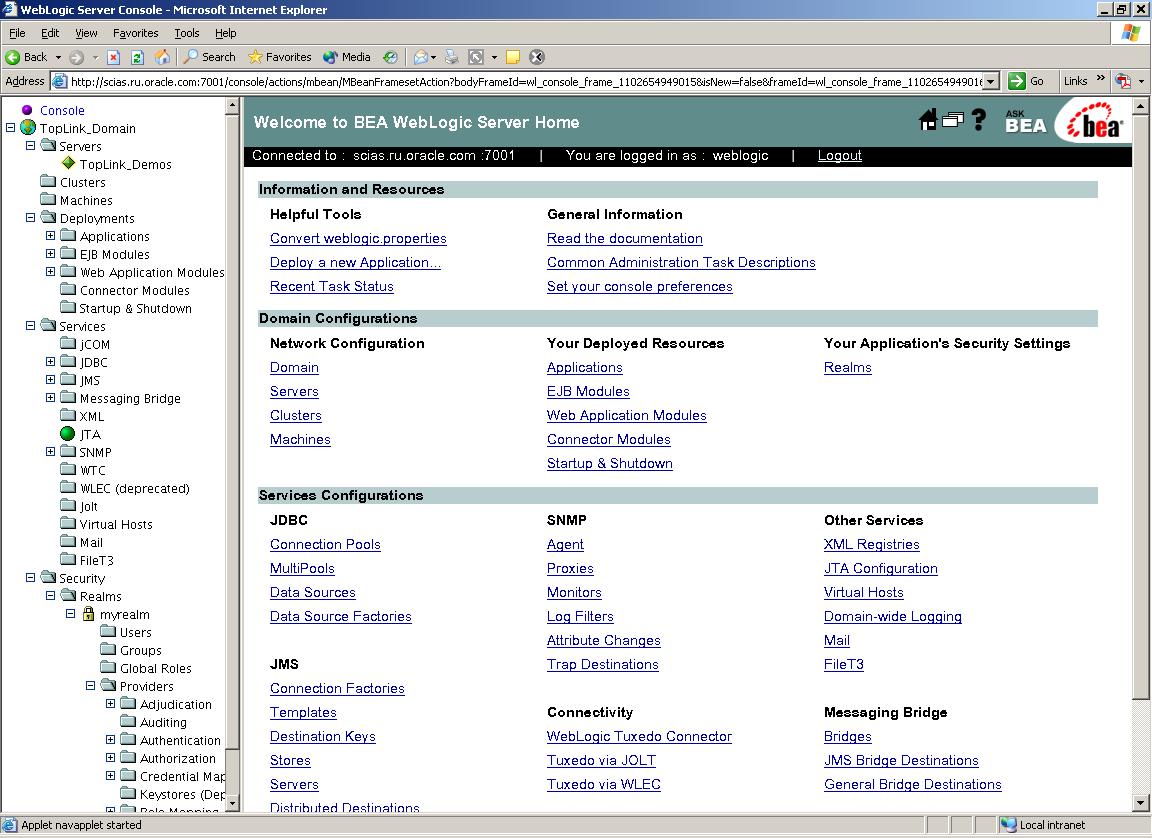
Task: Select the Users folder under myrealm
Action: coord(126,632)
